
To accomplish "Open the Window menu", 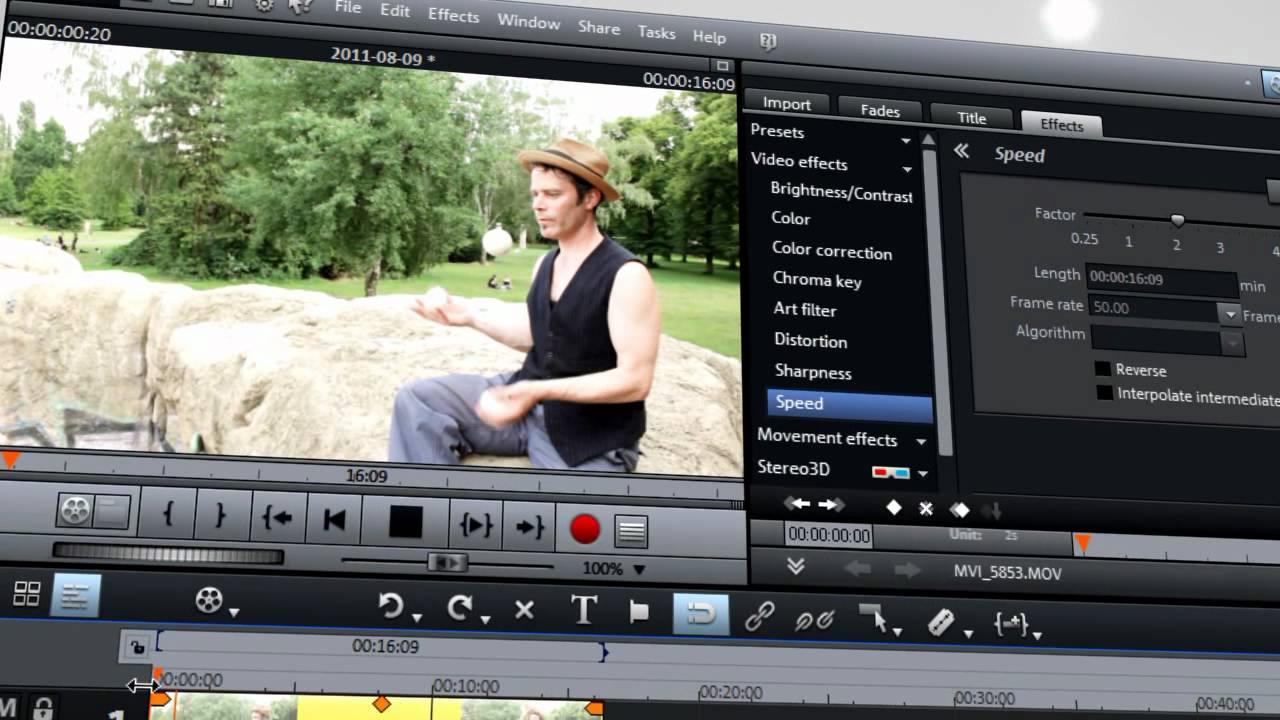I will [x=529, y=20].
